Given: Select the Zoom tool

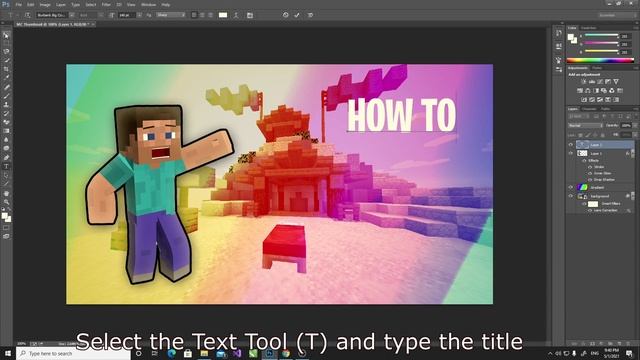Looking at the screenshot, I should 6,202.
